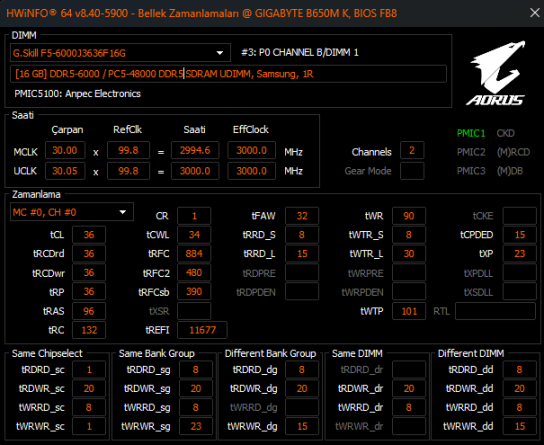
Task: Click the tCPDED value 15
Action: click(520, 235)
